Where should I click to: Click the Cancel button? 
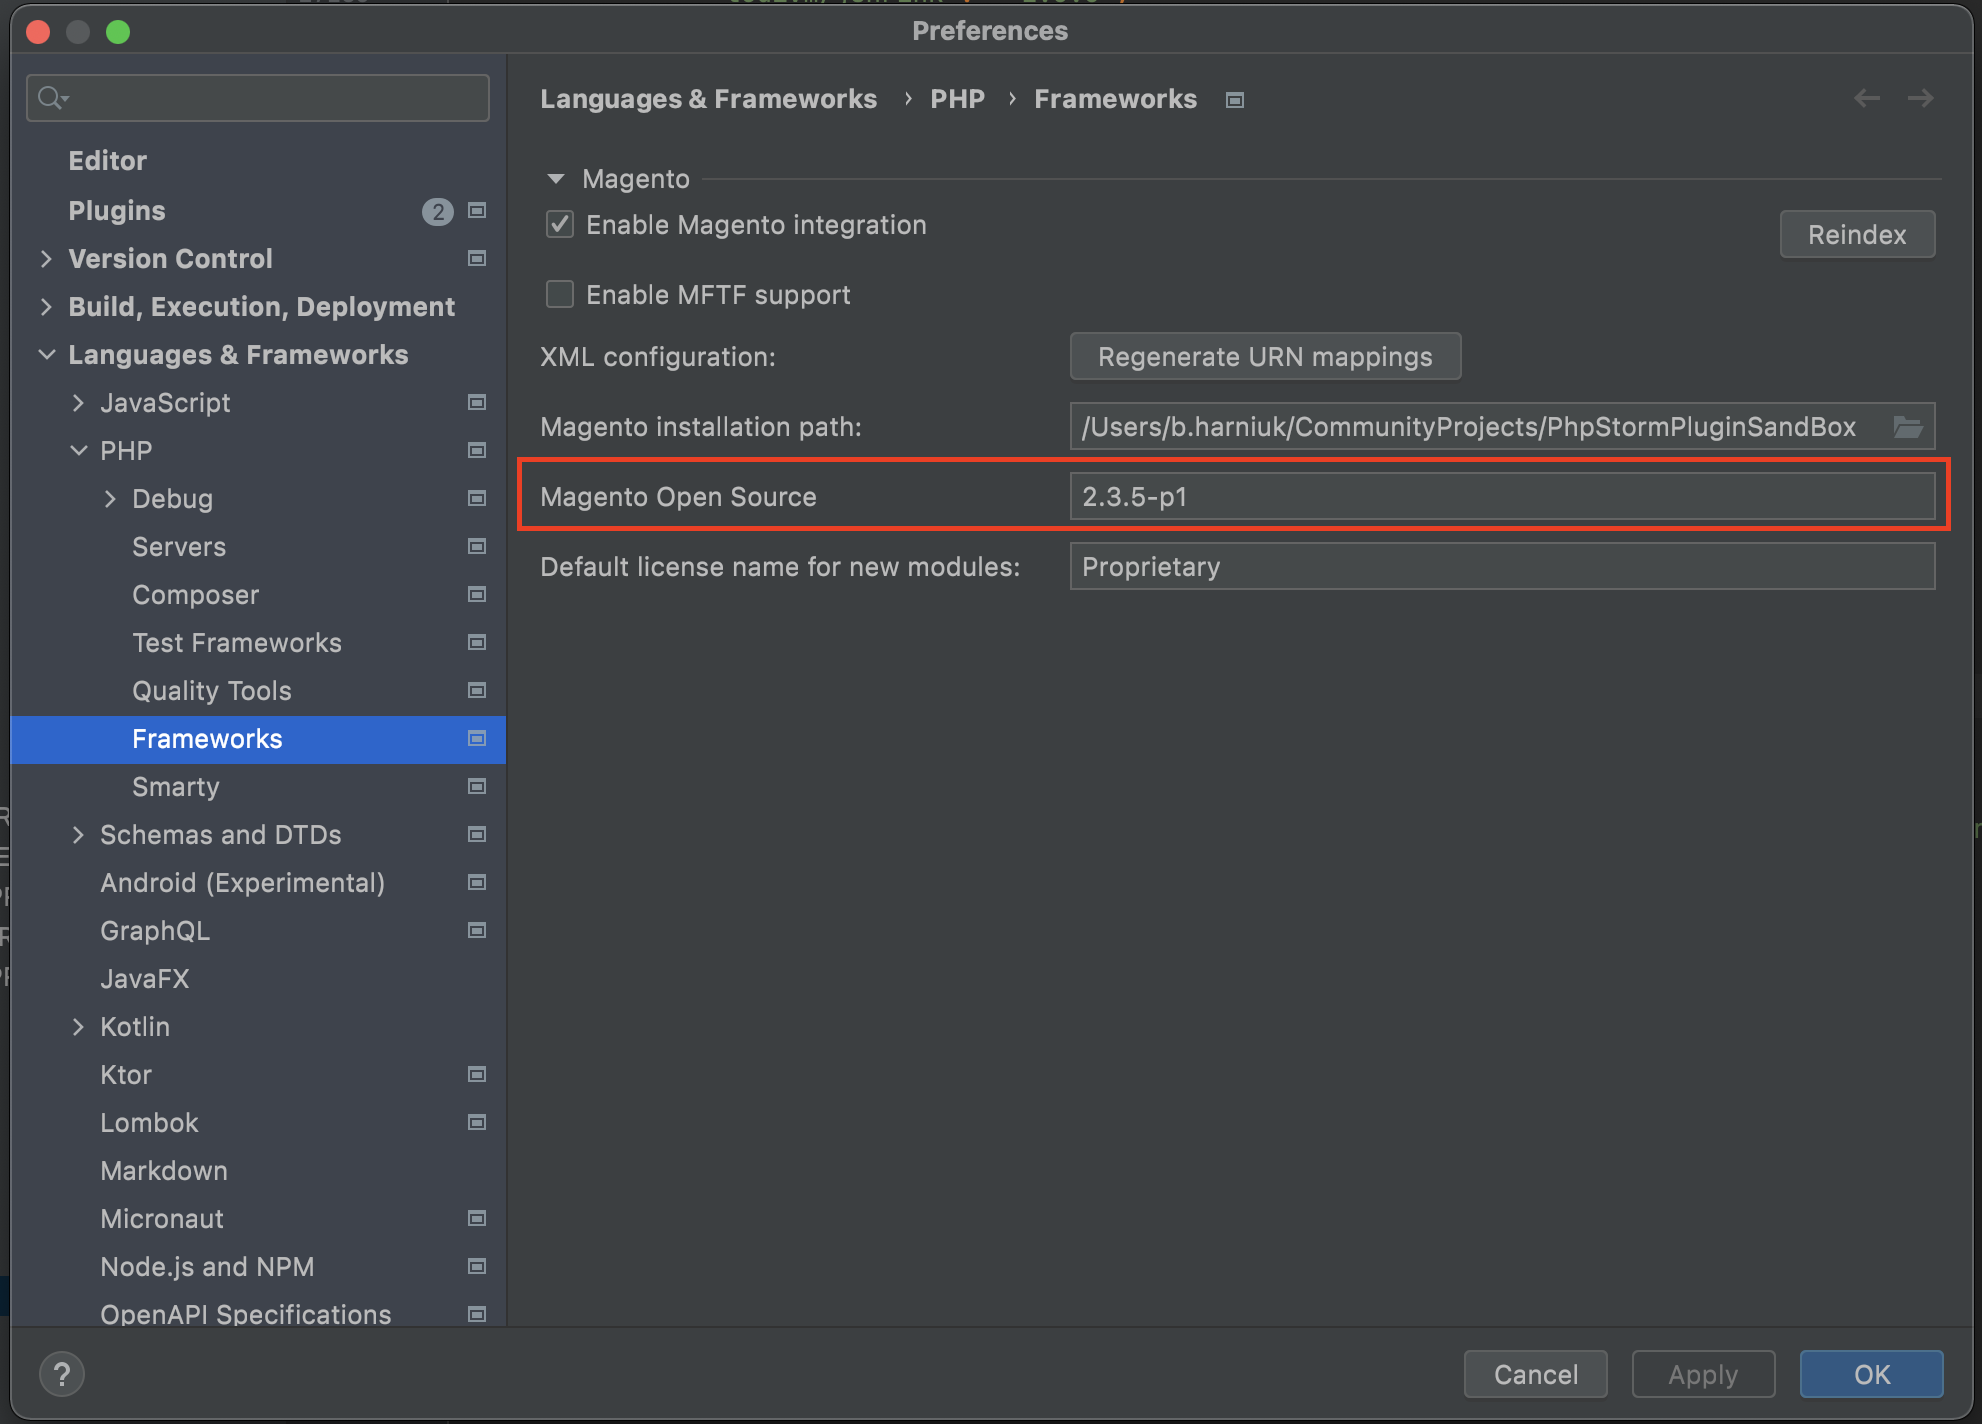(x=1535, y=1374)
